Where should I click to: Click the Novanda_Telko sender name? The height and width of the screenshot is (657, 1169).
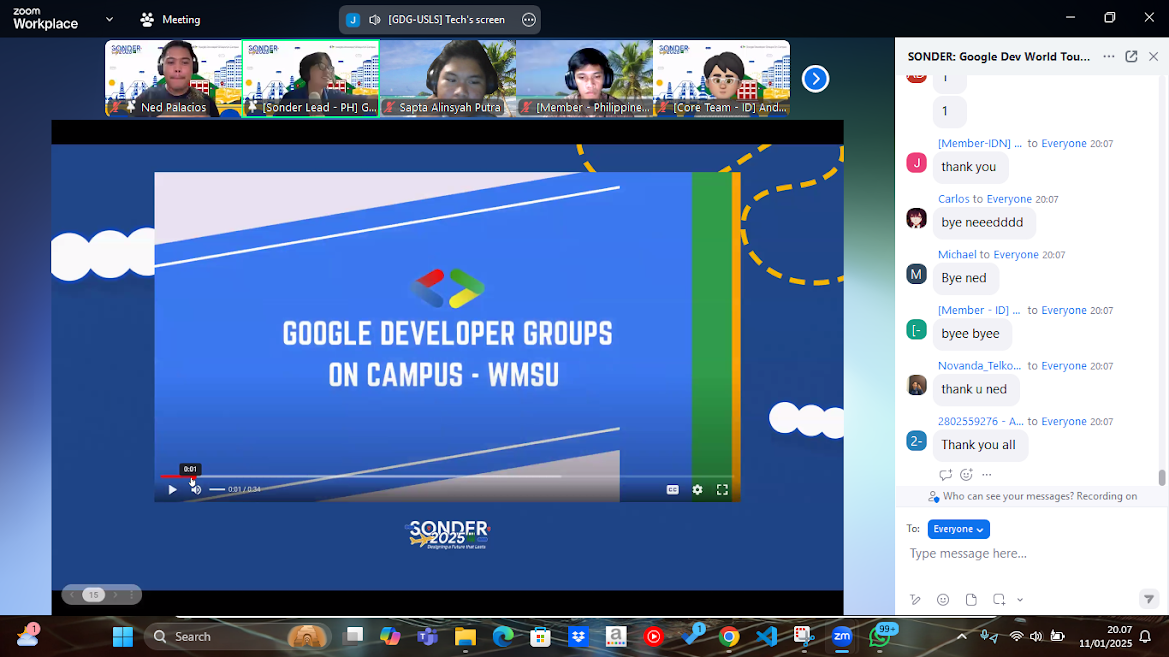click(980, 365)
